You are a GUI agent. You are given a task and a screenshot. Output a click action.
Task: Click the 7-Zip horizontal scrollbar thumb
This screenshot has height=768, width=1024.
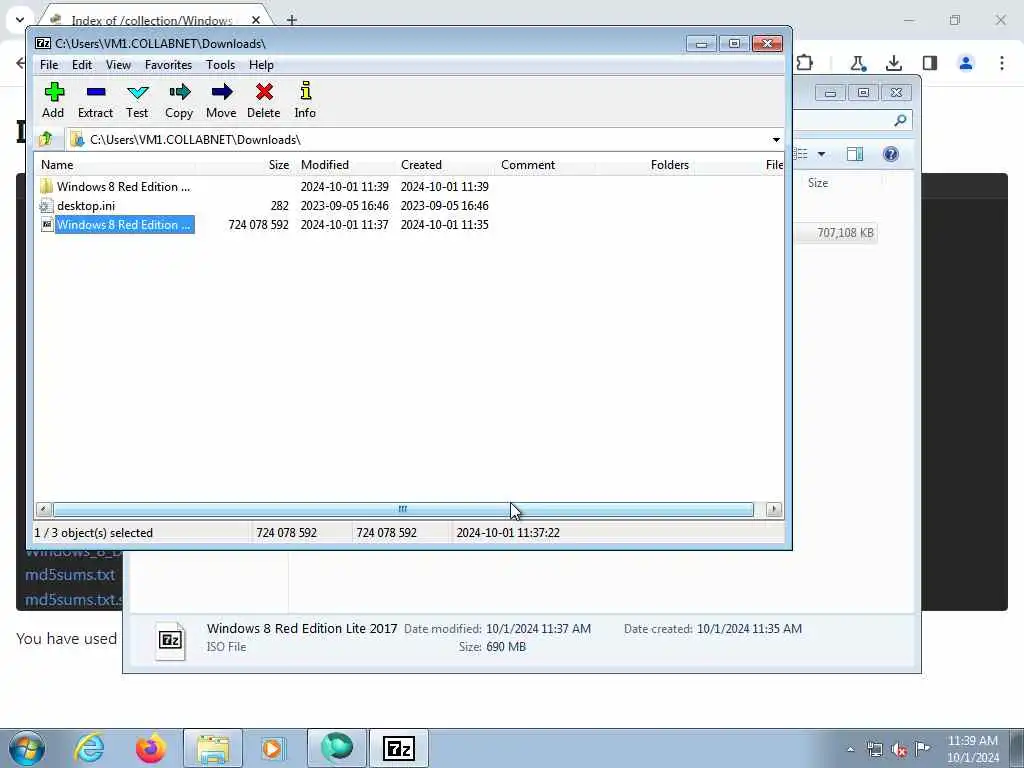pos(403,509)
